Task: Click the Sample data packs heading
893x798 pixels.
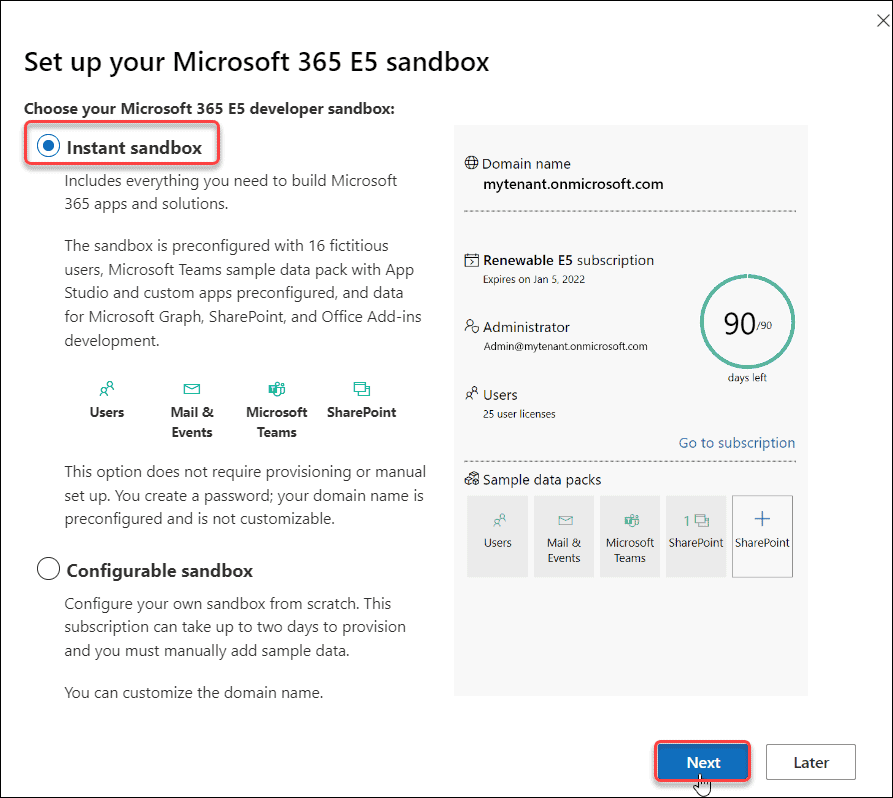Action: (x=542, y=480)
